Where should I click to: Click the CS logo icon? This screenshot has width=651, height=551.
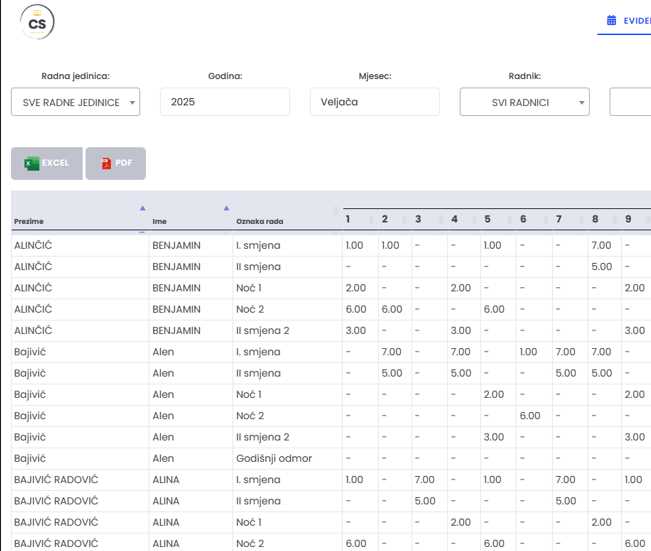[x=38, y=21]
